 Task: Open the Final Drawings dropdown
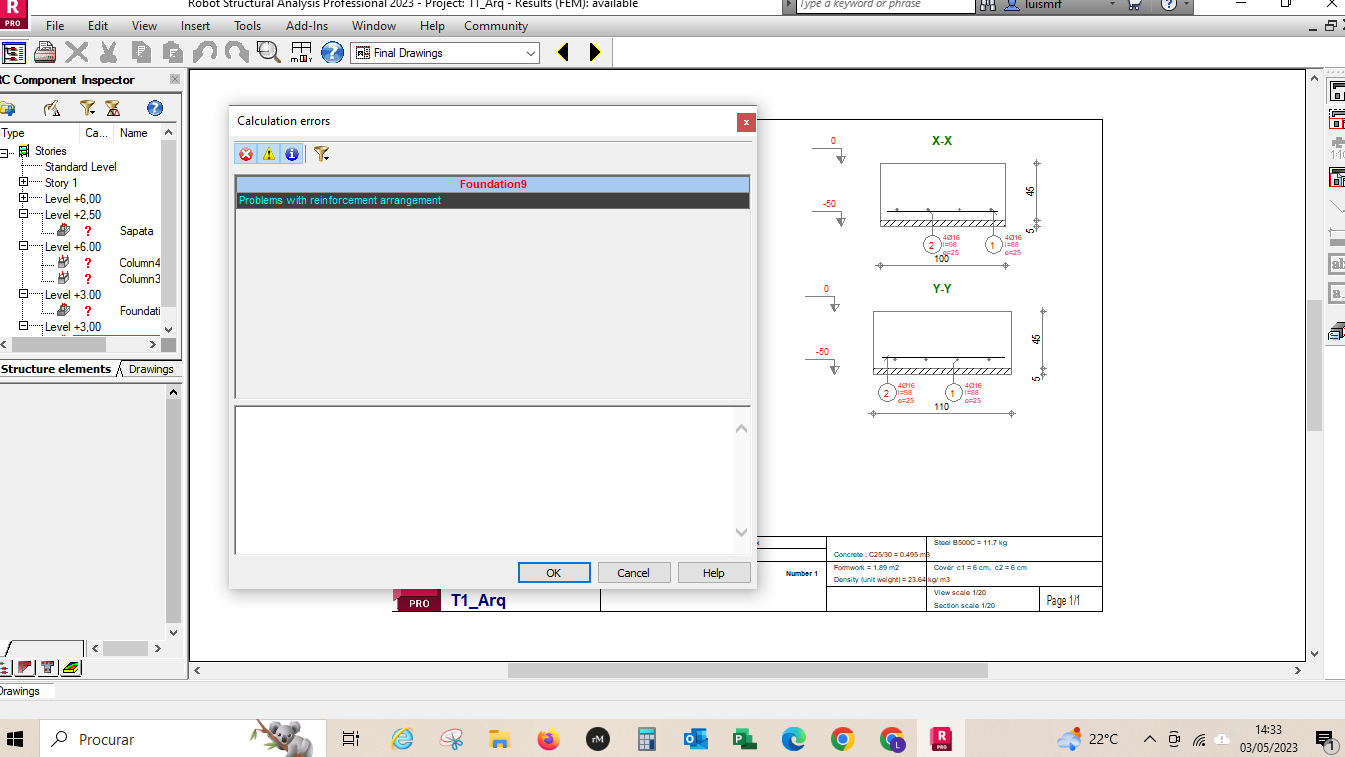click(532, 52)
